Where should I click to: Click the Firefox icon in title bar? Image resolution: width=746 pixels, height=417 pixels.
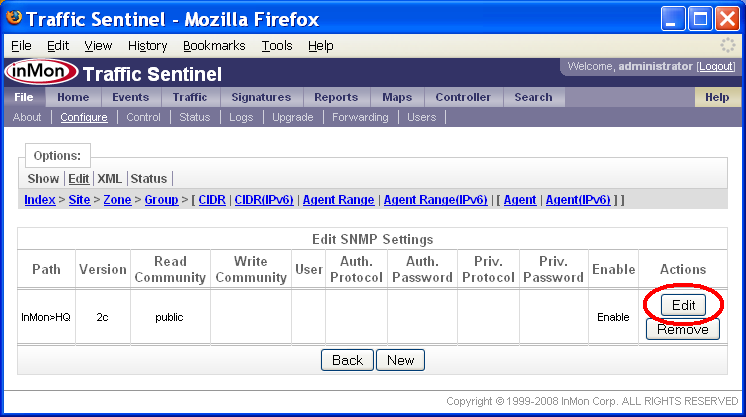14,17
